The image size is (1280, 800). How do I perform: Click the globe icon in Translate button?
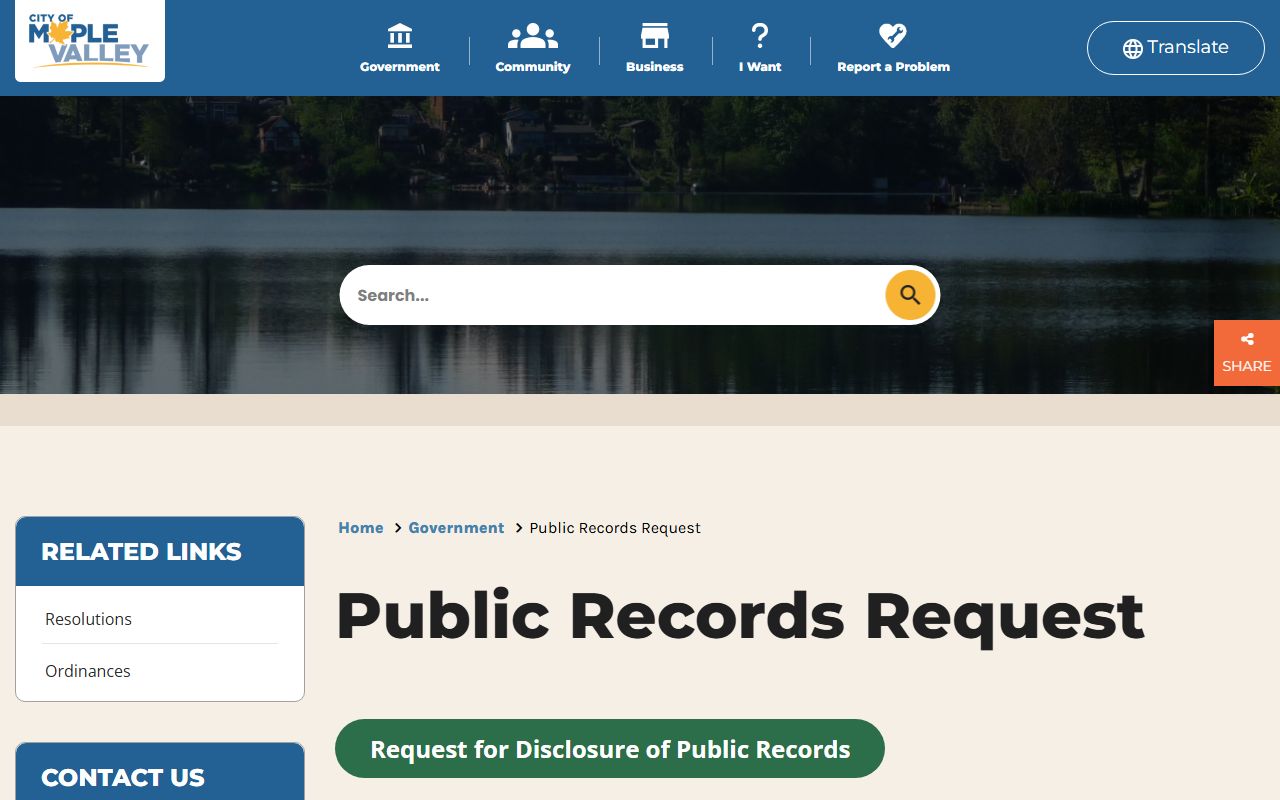pos(1133,49)
